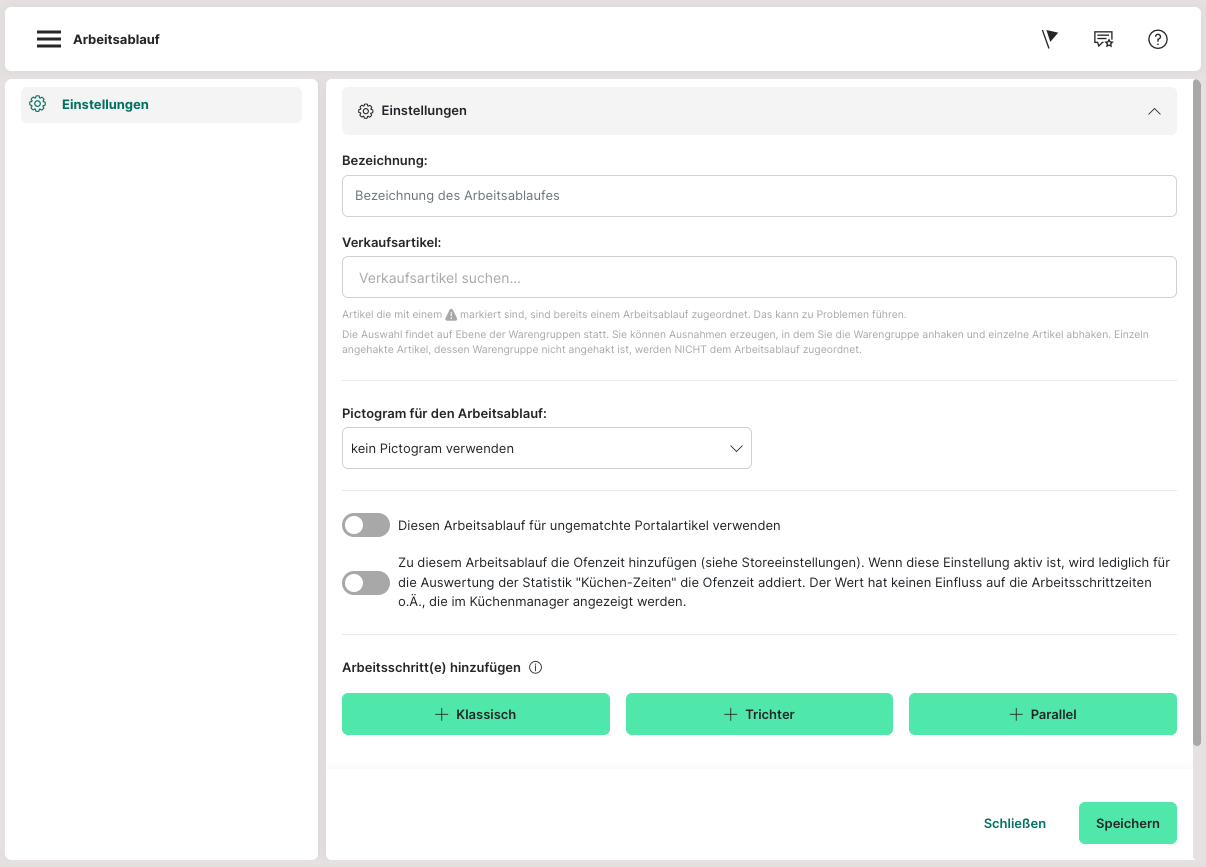Open the hamburger navigation menu
This screenshot has height=867, width=1206.
coord(49,39)
